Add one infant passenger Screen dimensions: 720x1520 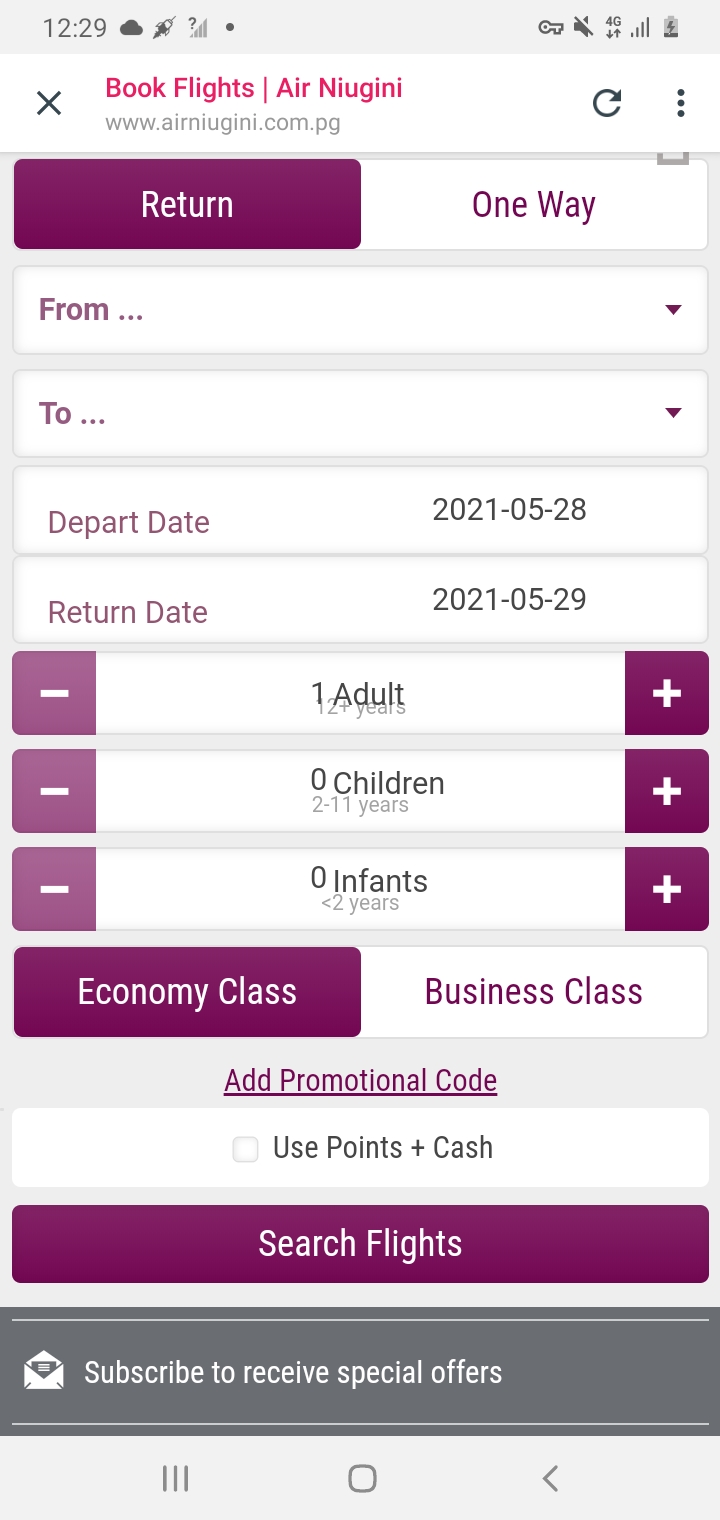[666, 889]
